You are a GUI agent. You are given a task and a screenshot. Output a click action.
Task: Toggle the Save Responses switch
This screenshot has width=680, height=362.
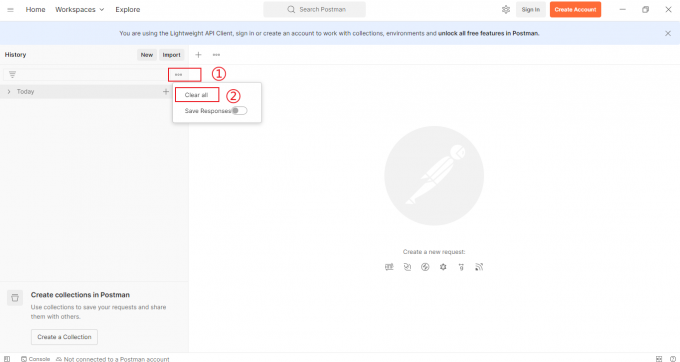239,111
